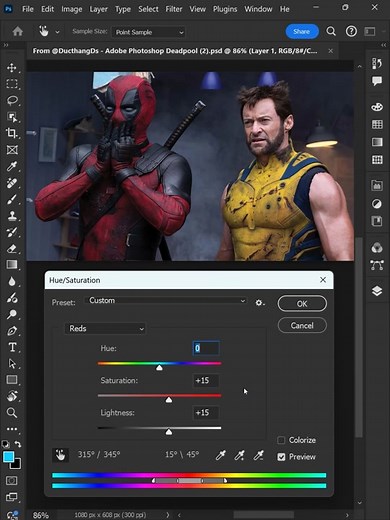Screen dimensions: 390x520
Task: Open the Plugins menu
Action: coord(225,9)
